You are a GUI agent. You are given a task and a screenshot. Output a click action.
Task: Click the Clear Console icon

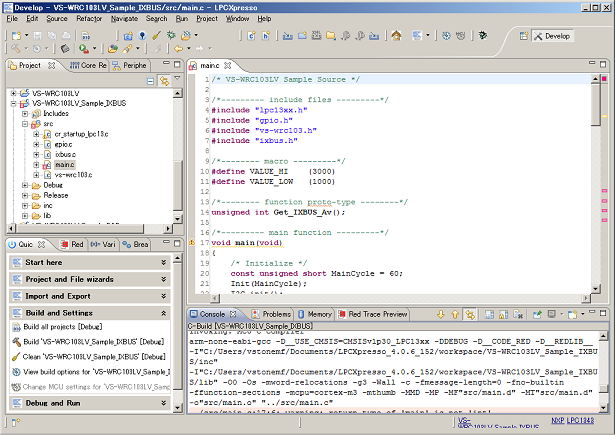[518, 314]
